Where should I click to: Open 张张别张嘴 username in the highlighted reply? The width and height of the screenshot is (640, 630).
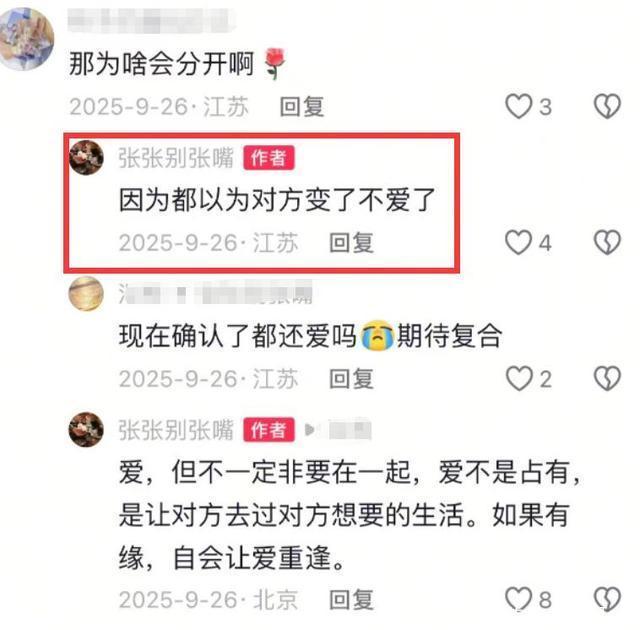(x=176, y=158)
